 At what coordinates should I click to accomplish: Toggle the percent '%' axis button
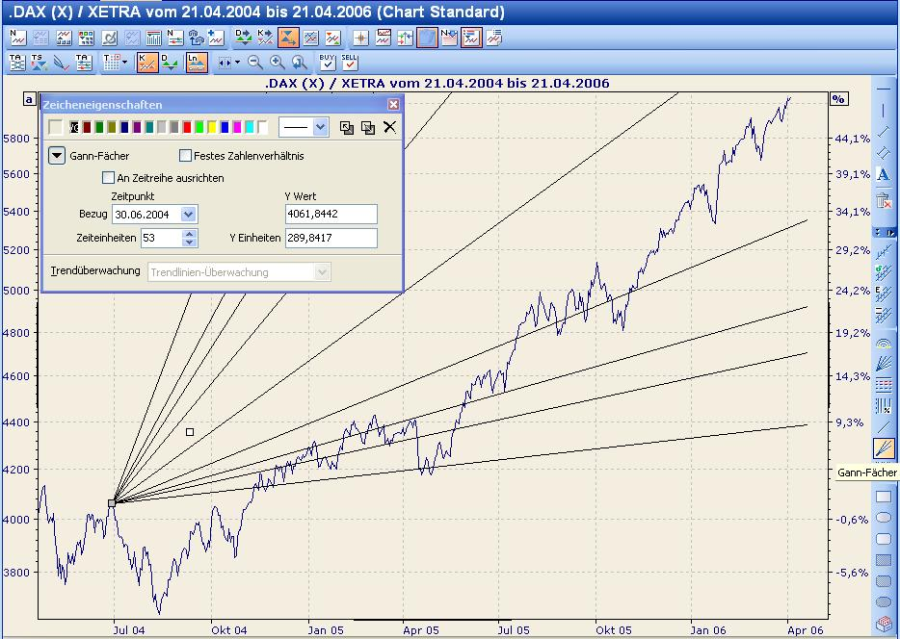pos(838,99)
